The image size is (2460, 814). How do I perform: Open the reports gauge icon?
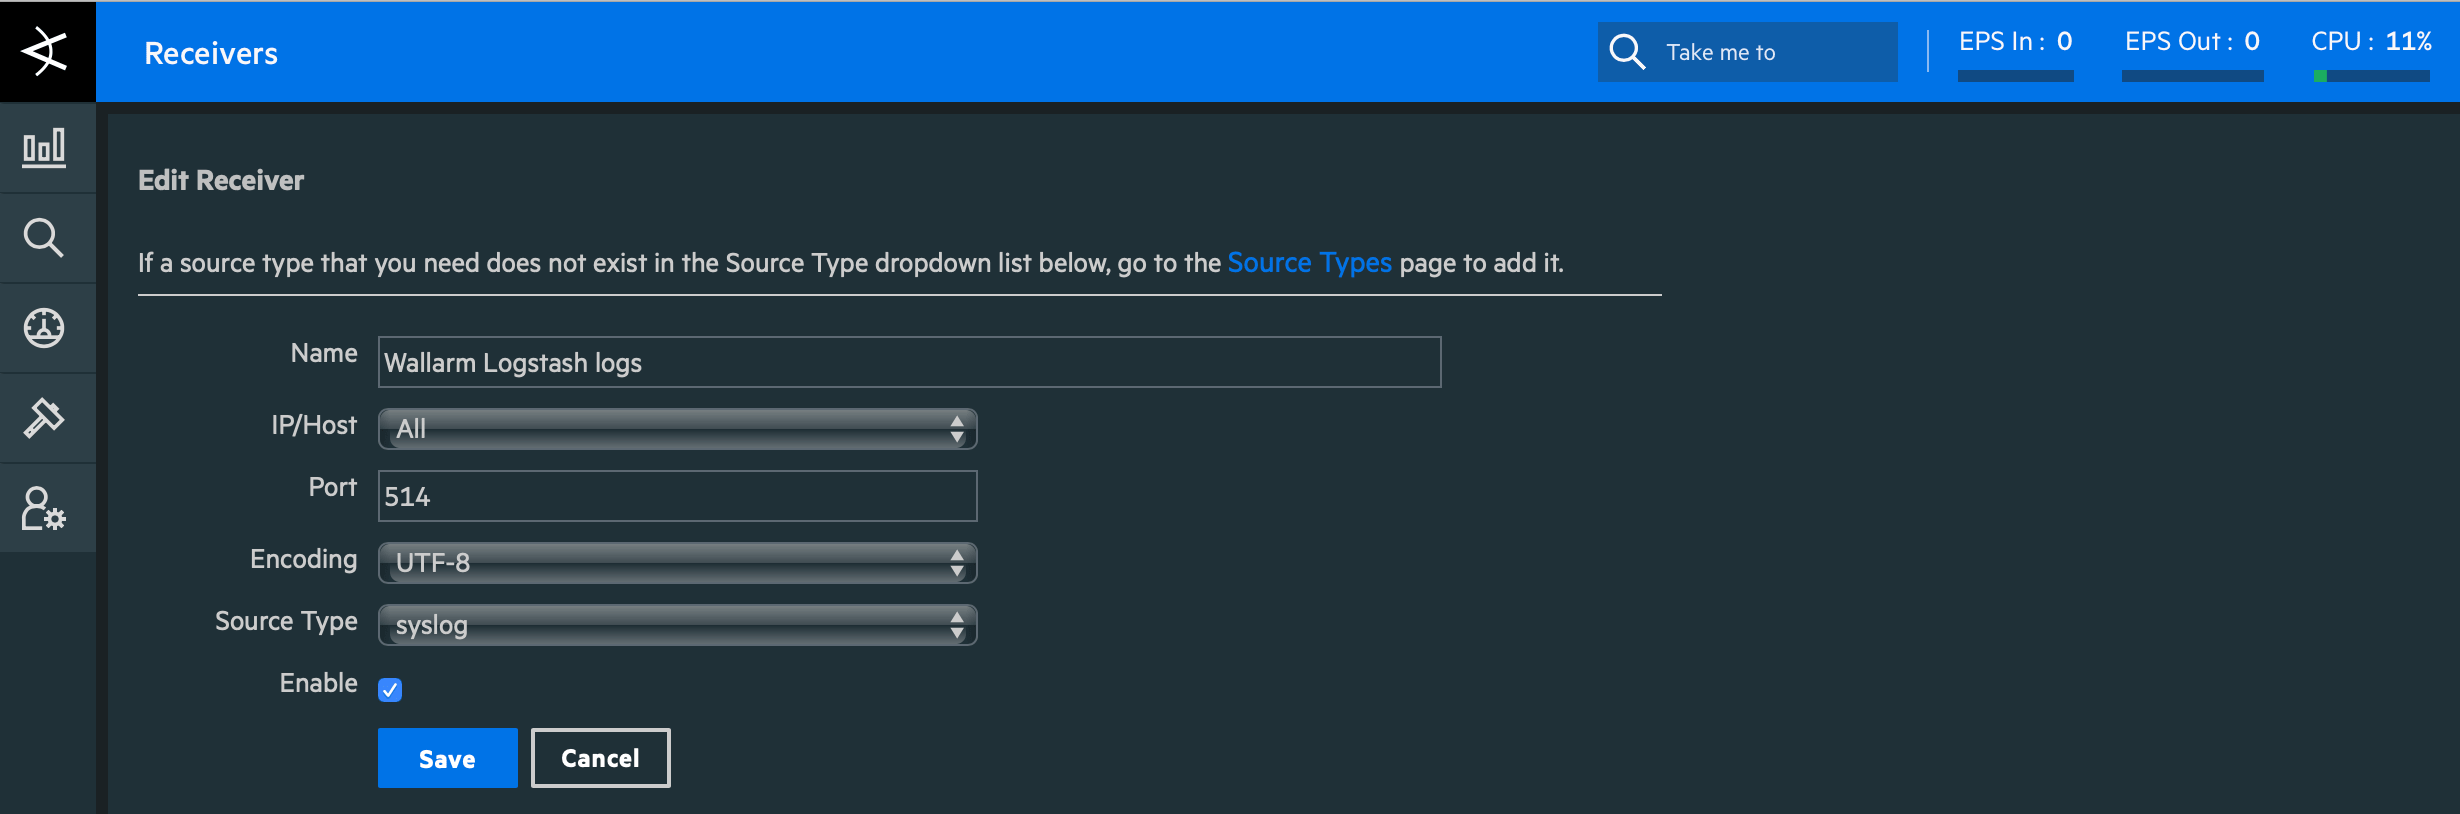[45, 328]
